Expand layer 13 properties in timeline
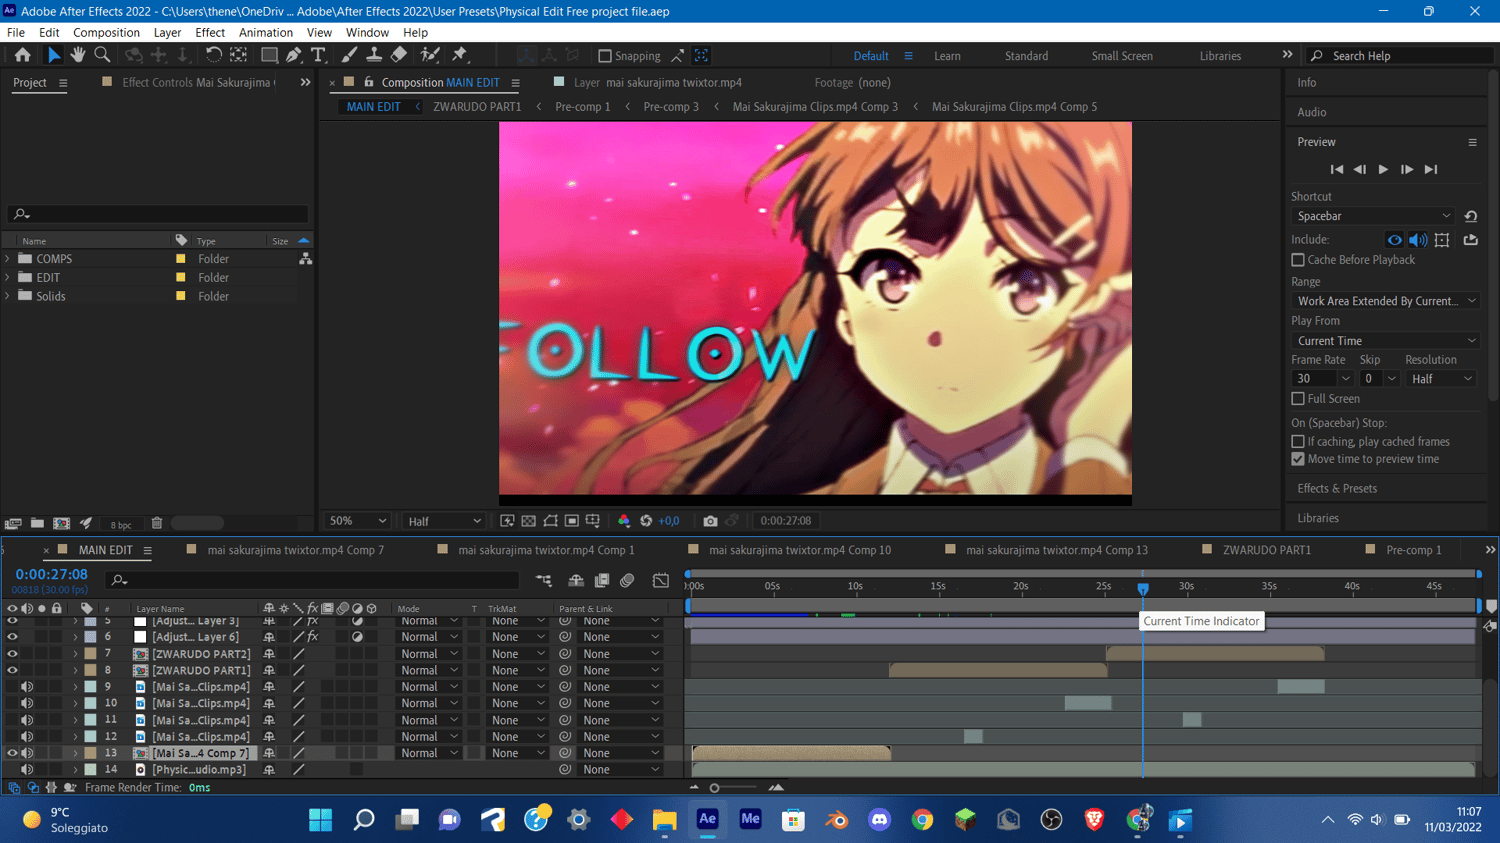Viewport: 1500px width, 843px height. click(x=75, y=754)
